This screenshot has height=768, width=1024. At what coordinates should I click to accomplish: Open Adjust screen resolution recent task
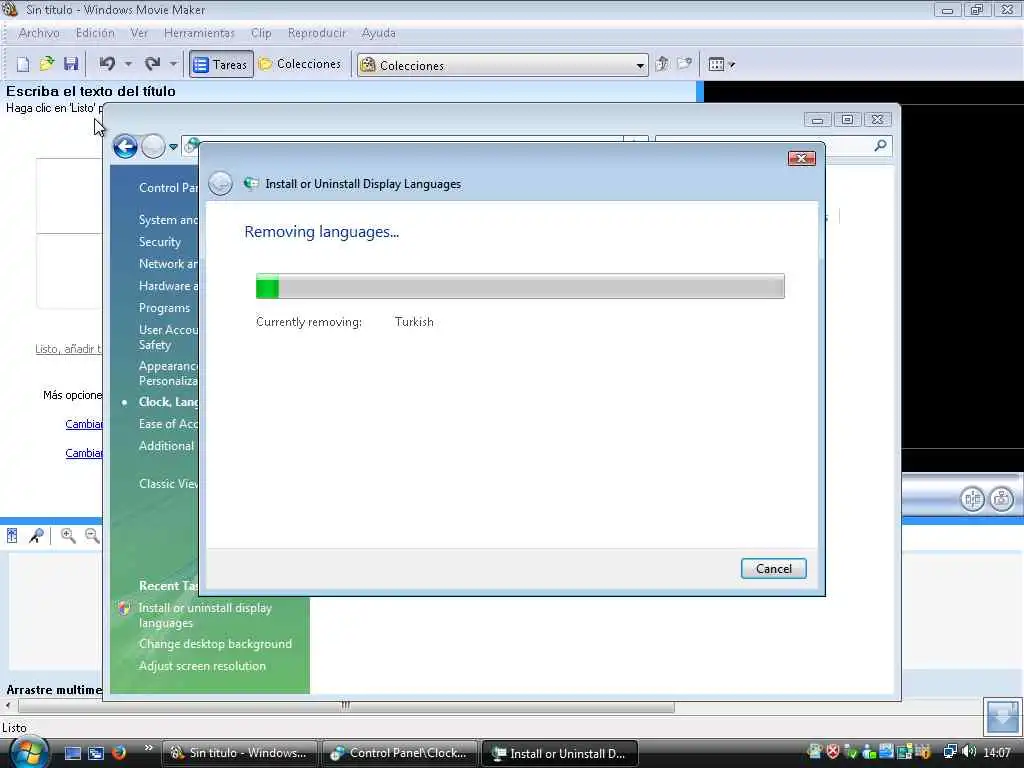(202, 666)
